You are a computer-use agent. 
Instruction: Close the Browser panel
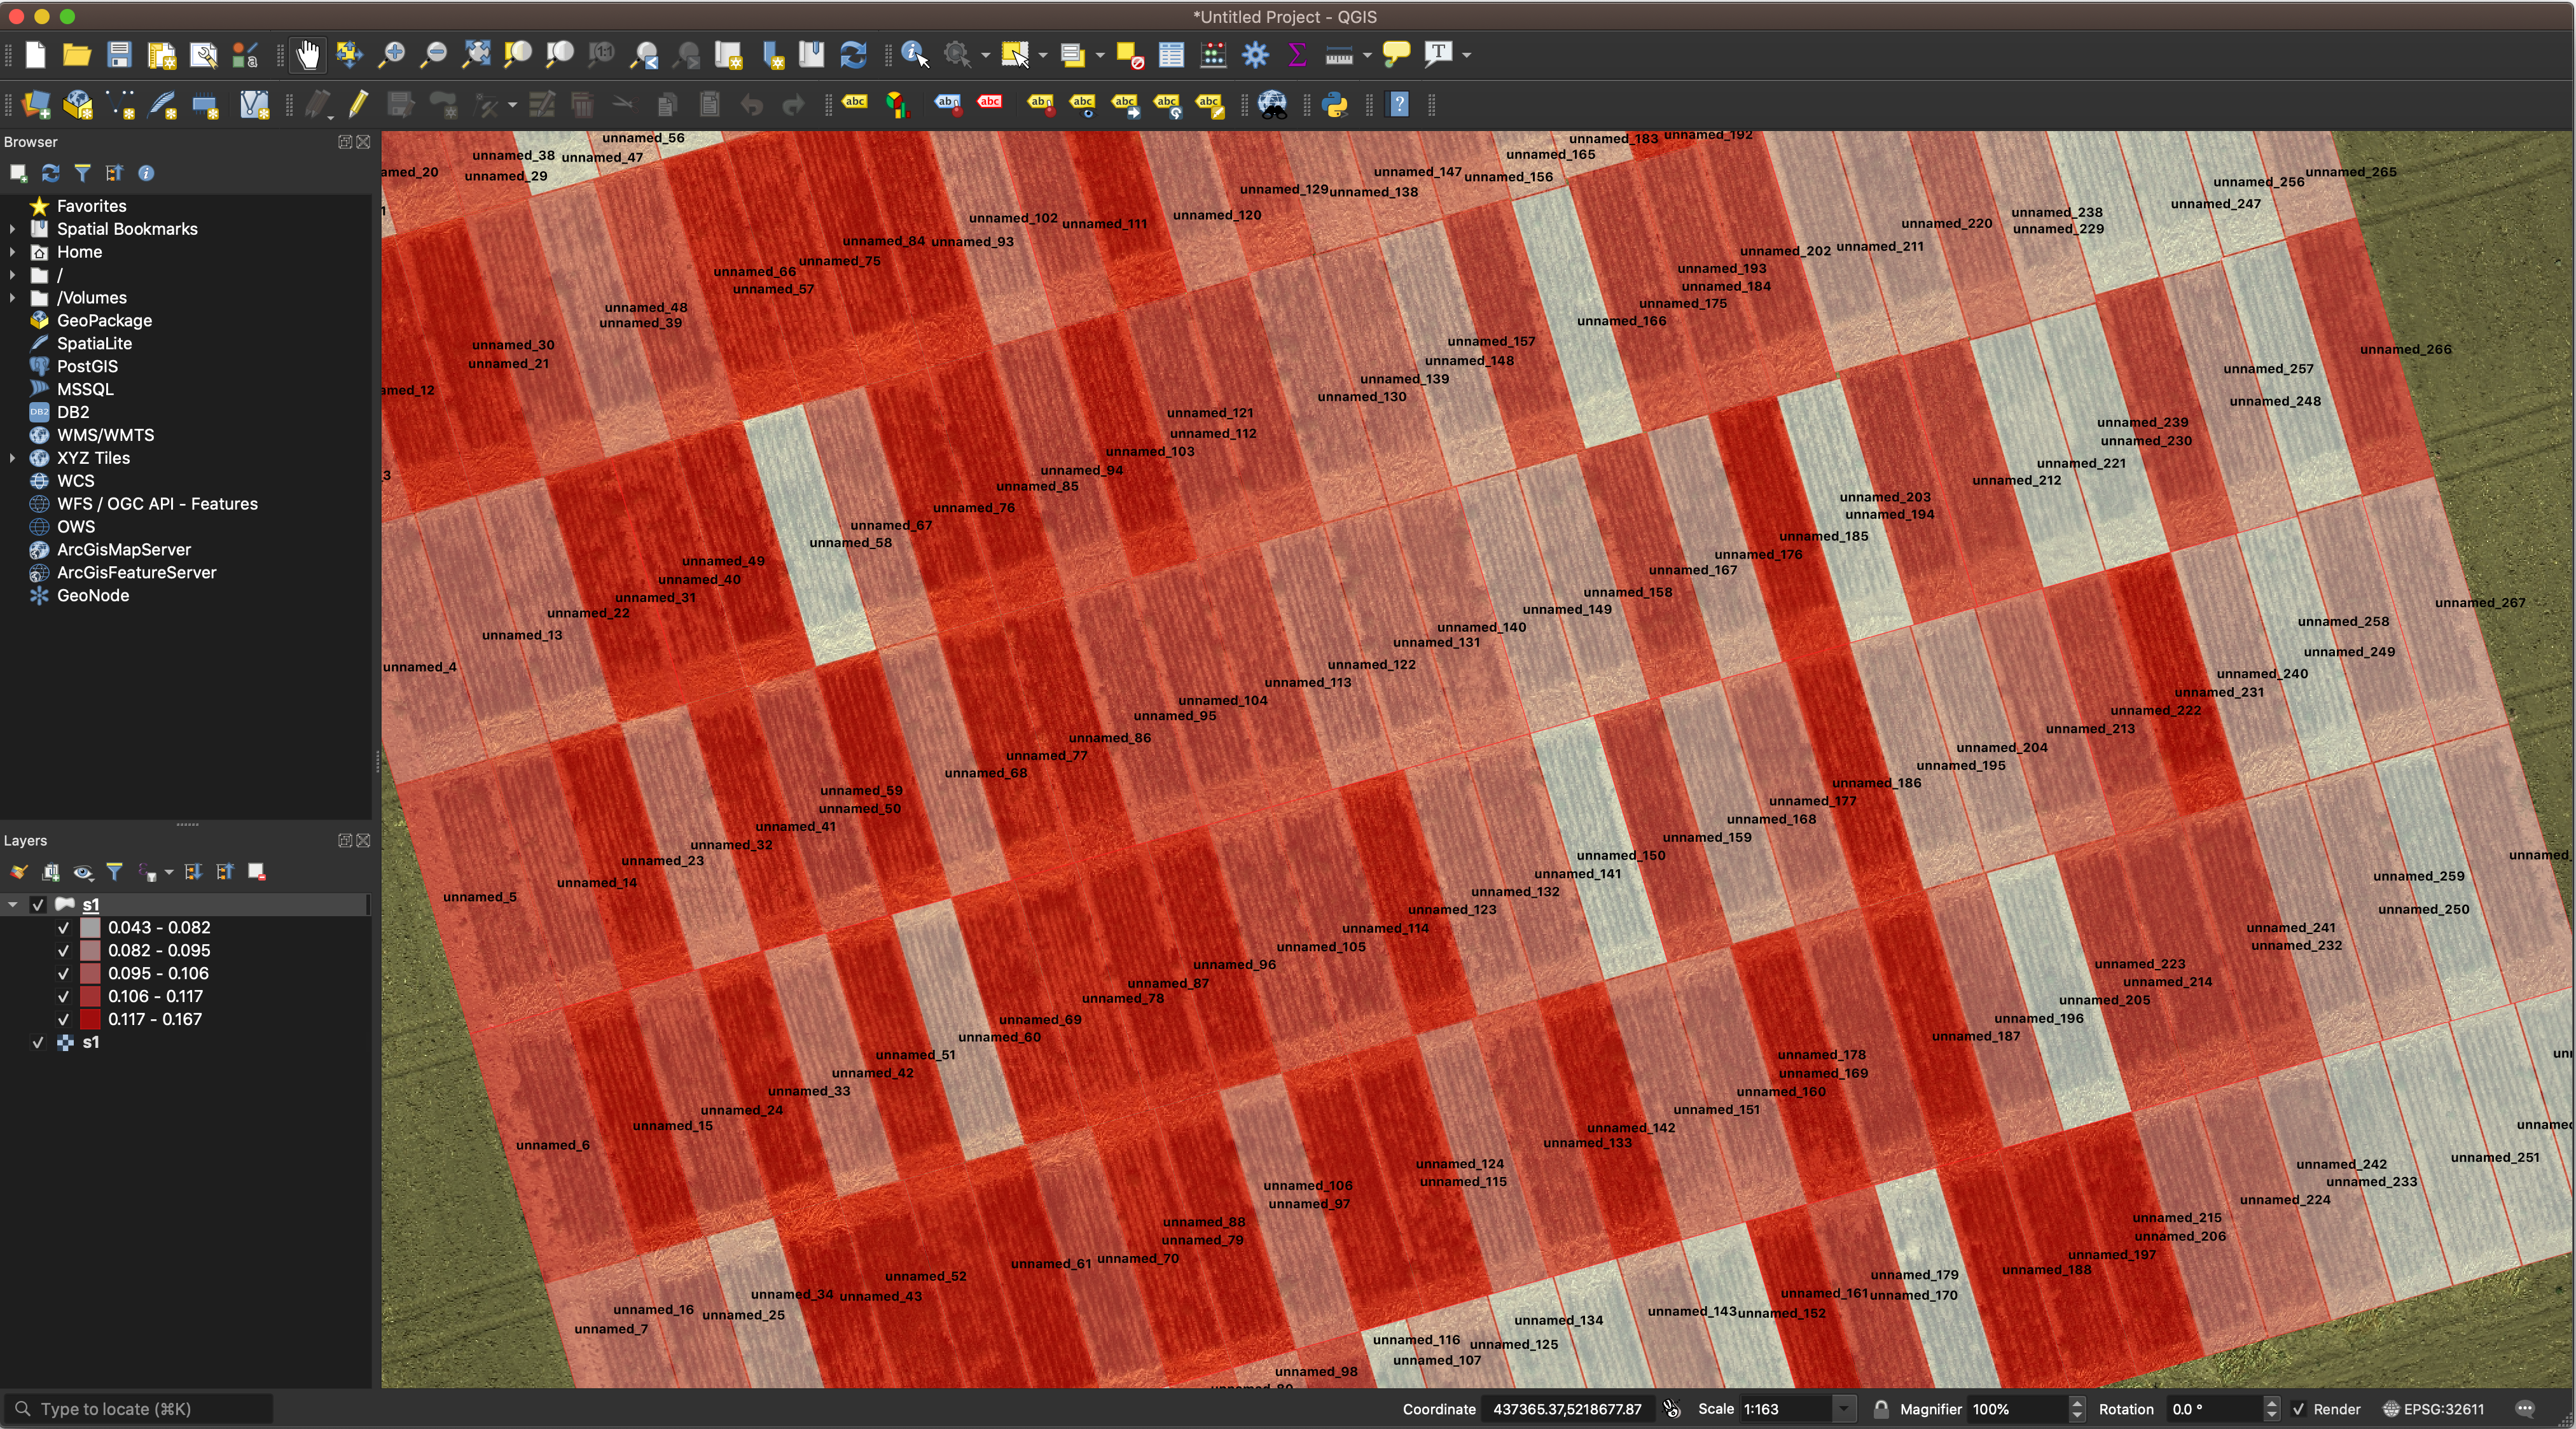364,142
